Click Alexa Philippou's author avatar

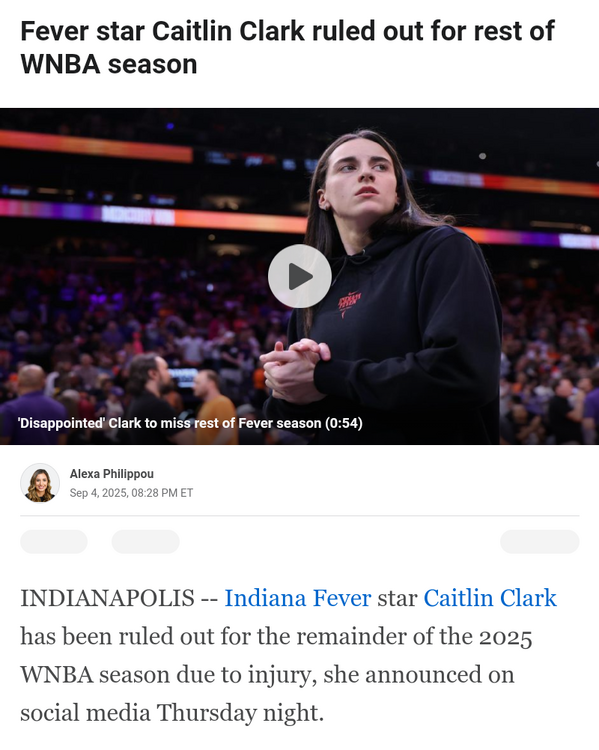point(40,483)
